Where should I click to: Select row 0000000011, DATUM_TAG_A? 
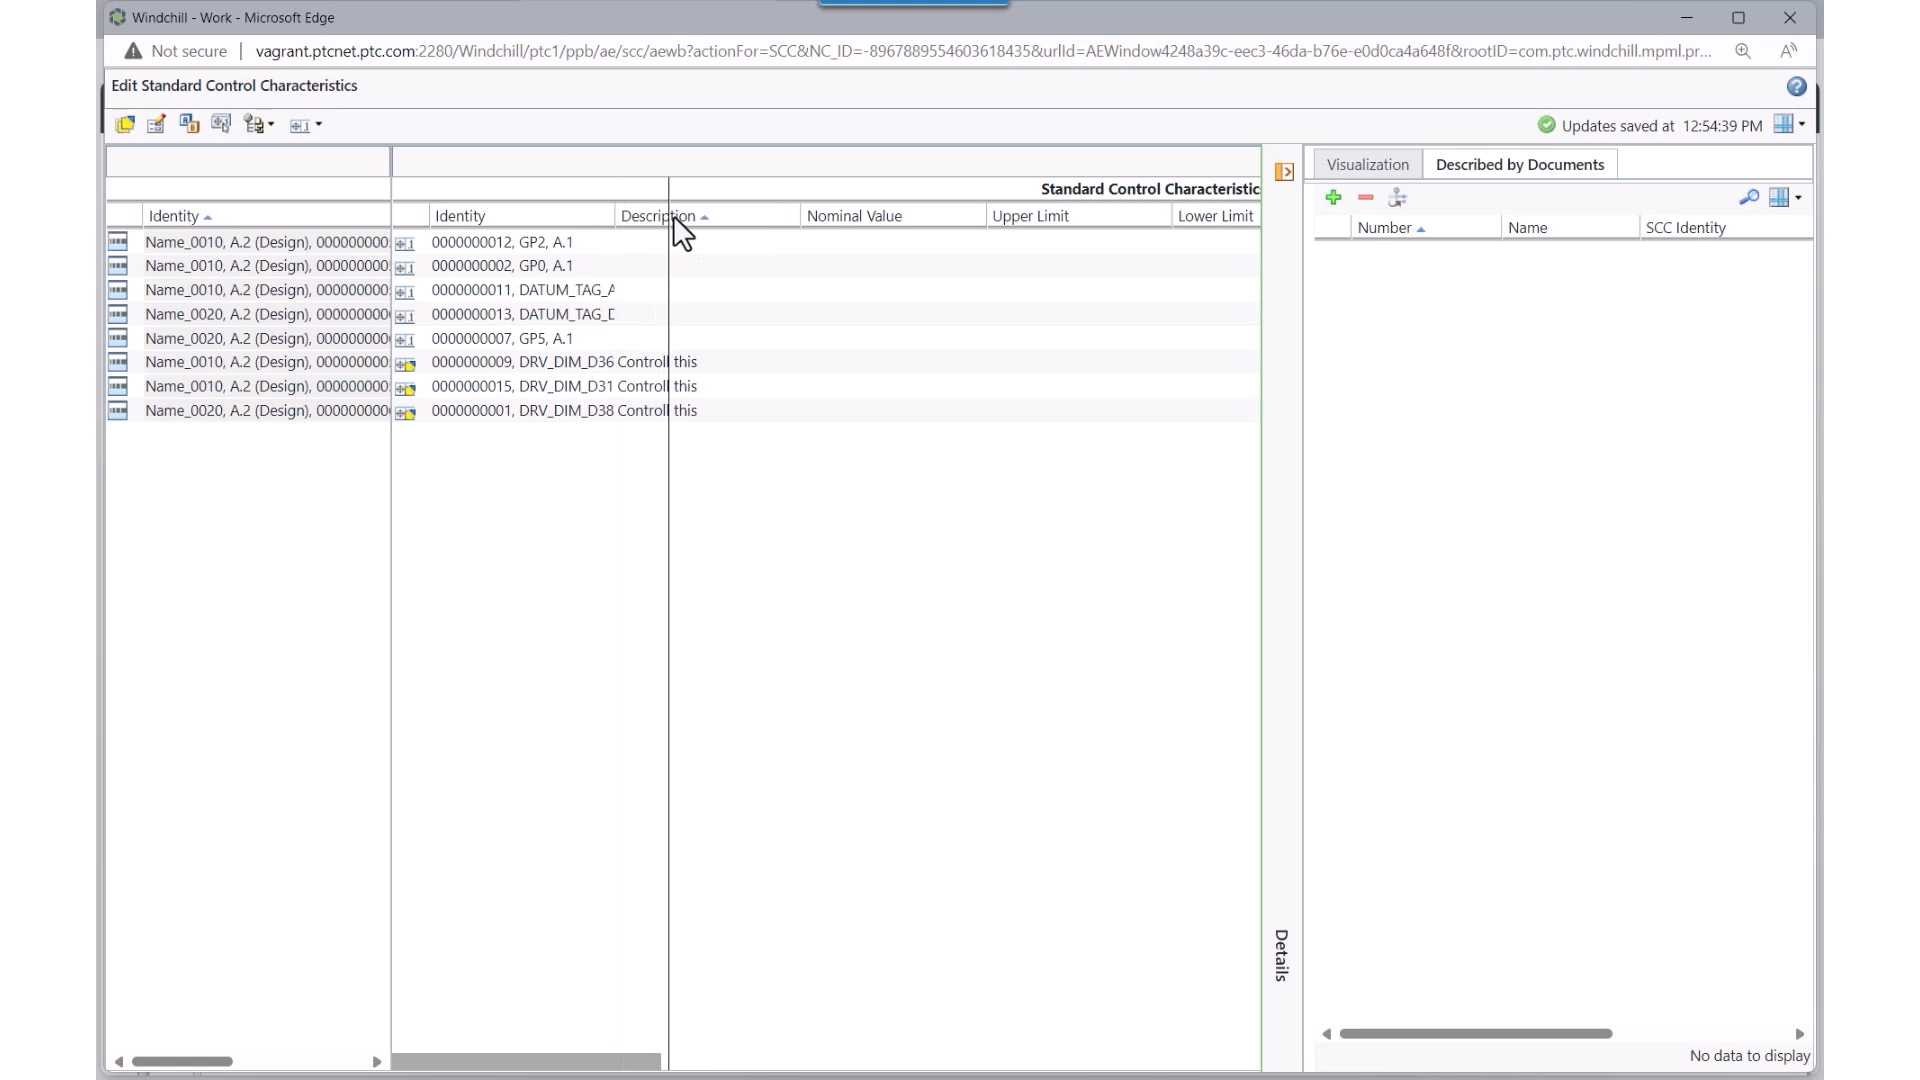(826, 290)
